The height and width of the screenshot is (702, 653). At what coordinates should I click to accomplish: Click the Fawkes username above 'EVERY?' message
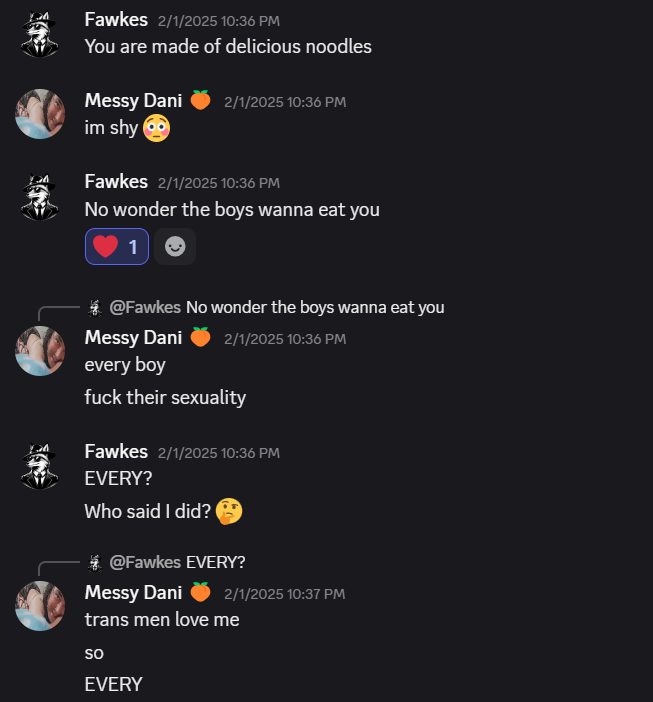116,451
